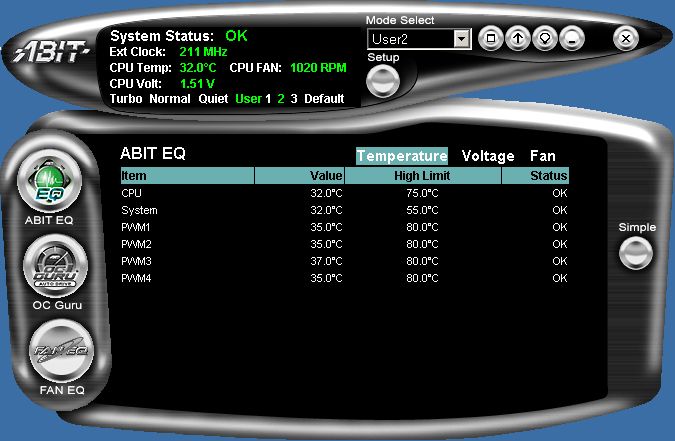Select Quiet mode in status bar
Viewport: 675px width, 441px height.
pos(213,99)
